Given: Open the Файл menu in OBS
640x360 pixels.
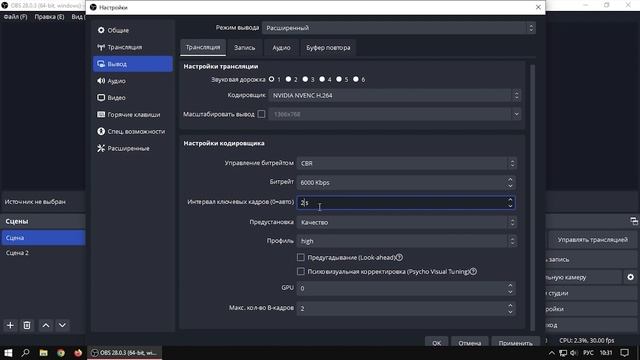Looking at the screenshot, I should (x=16, y=17).
